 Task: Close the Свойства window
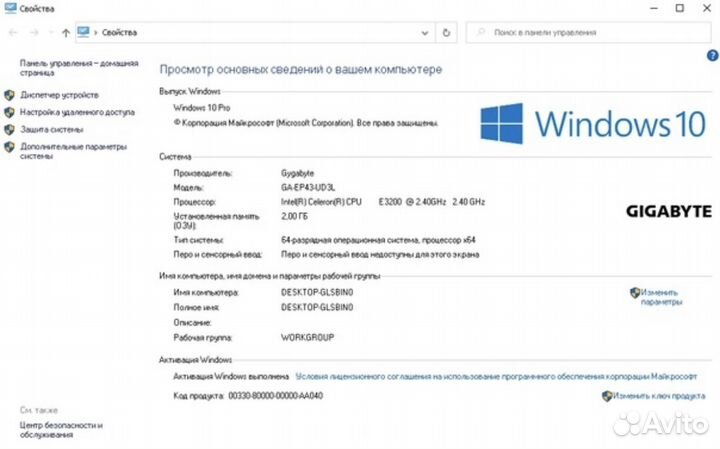(707, 8)
